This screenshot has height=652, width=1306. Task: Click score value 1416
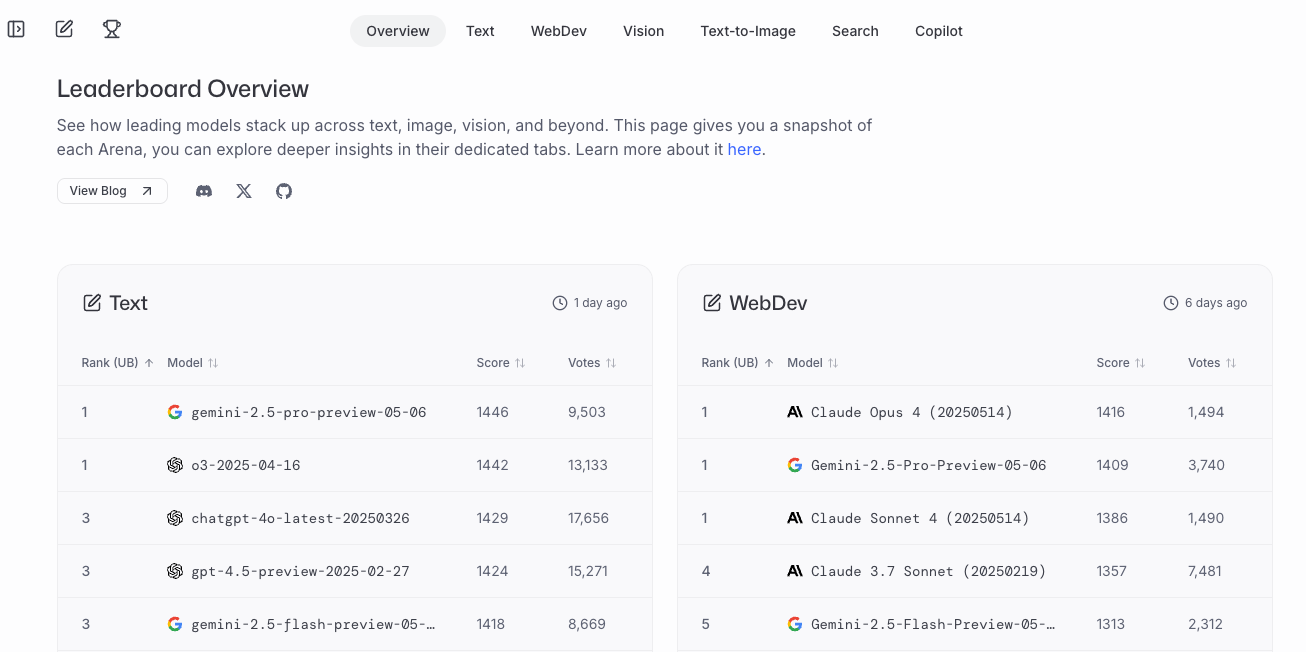pyautogui.click(x=1111, y=412)
